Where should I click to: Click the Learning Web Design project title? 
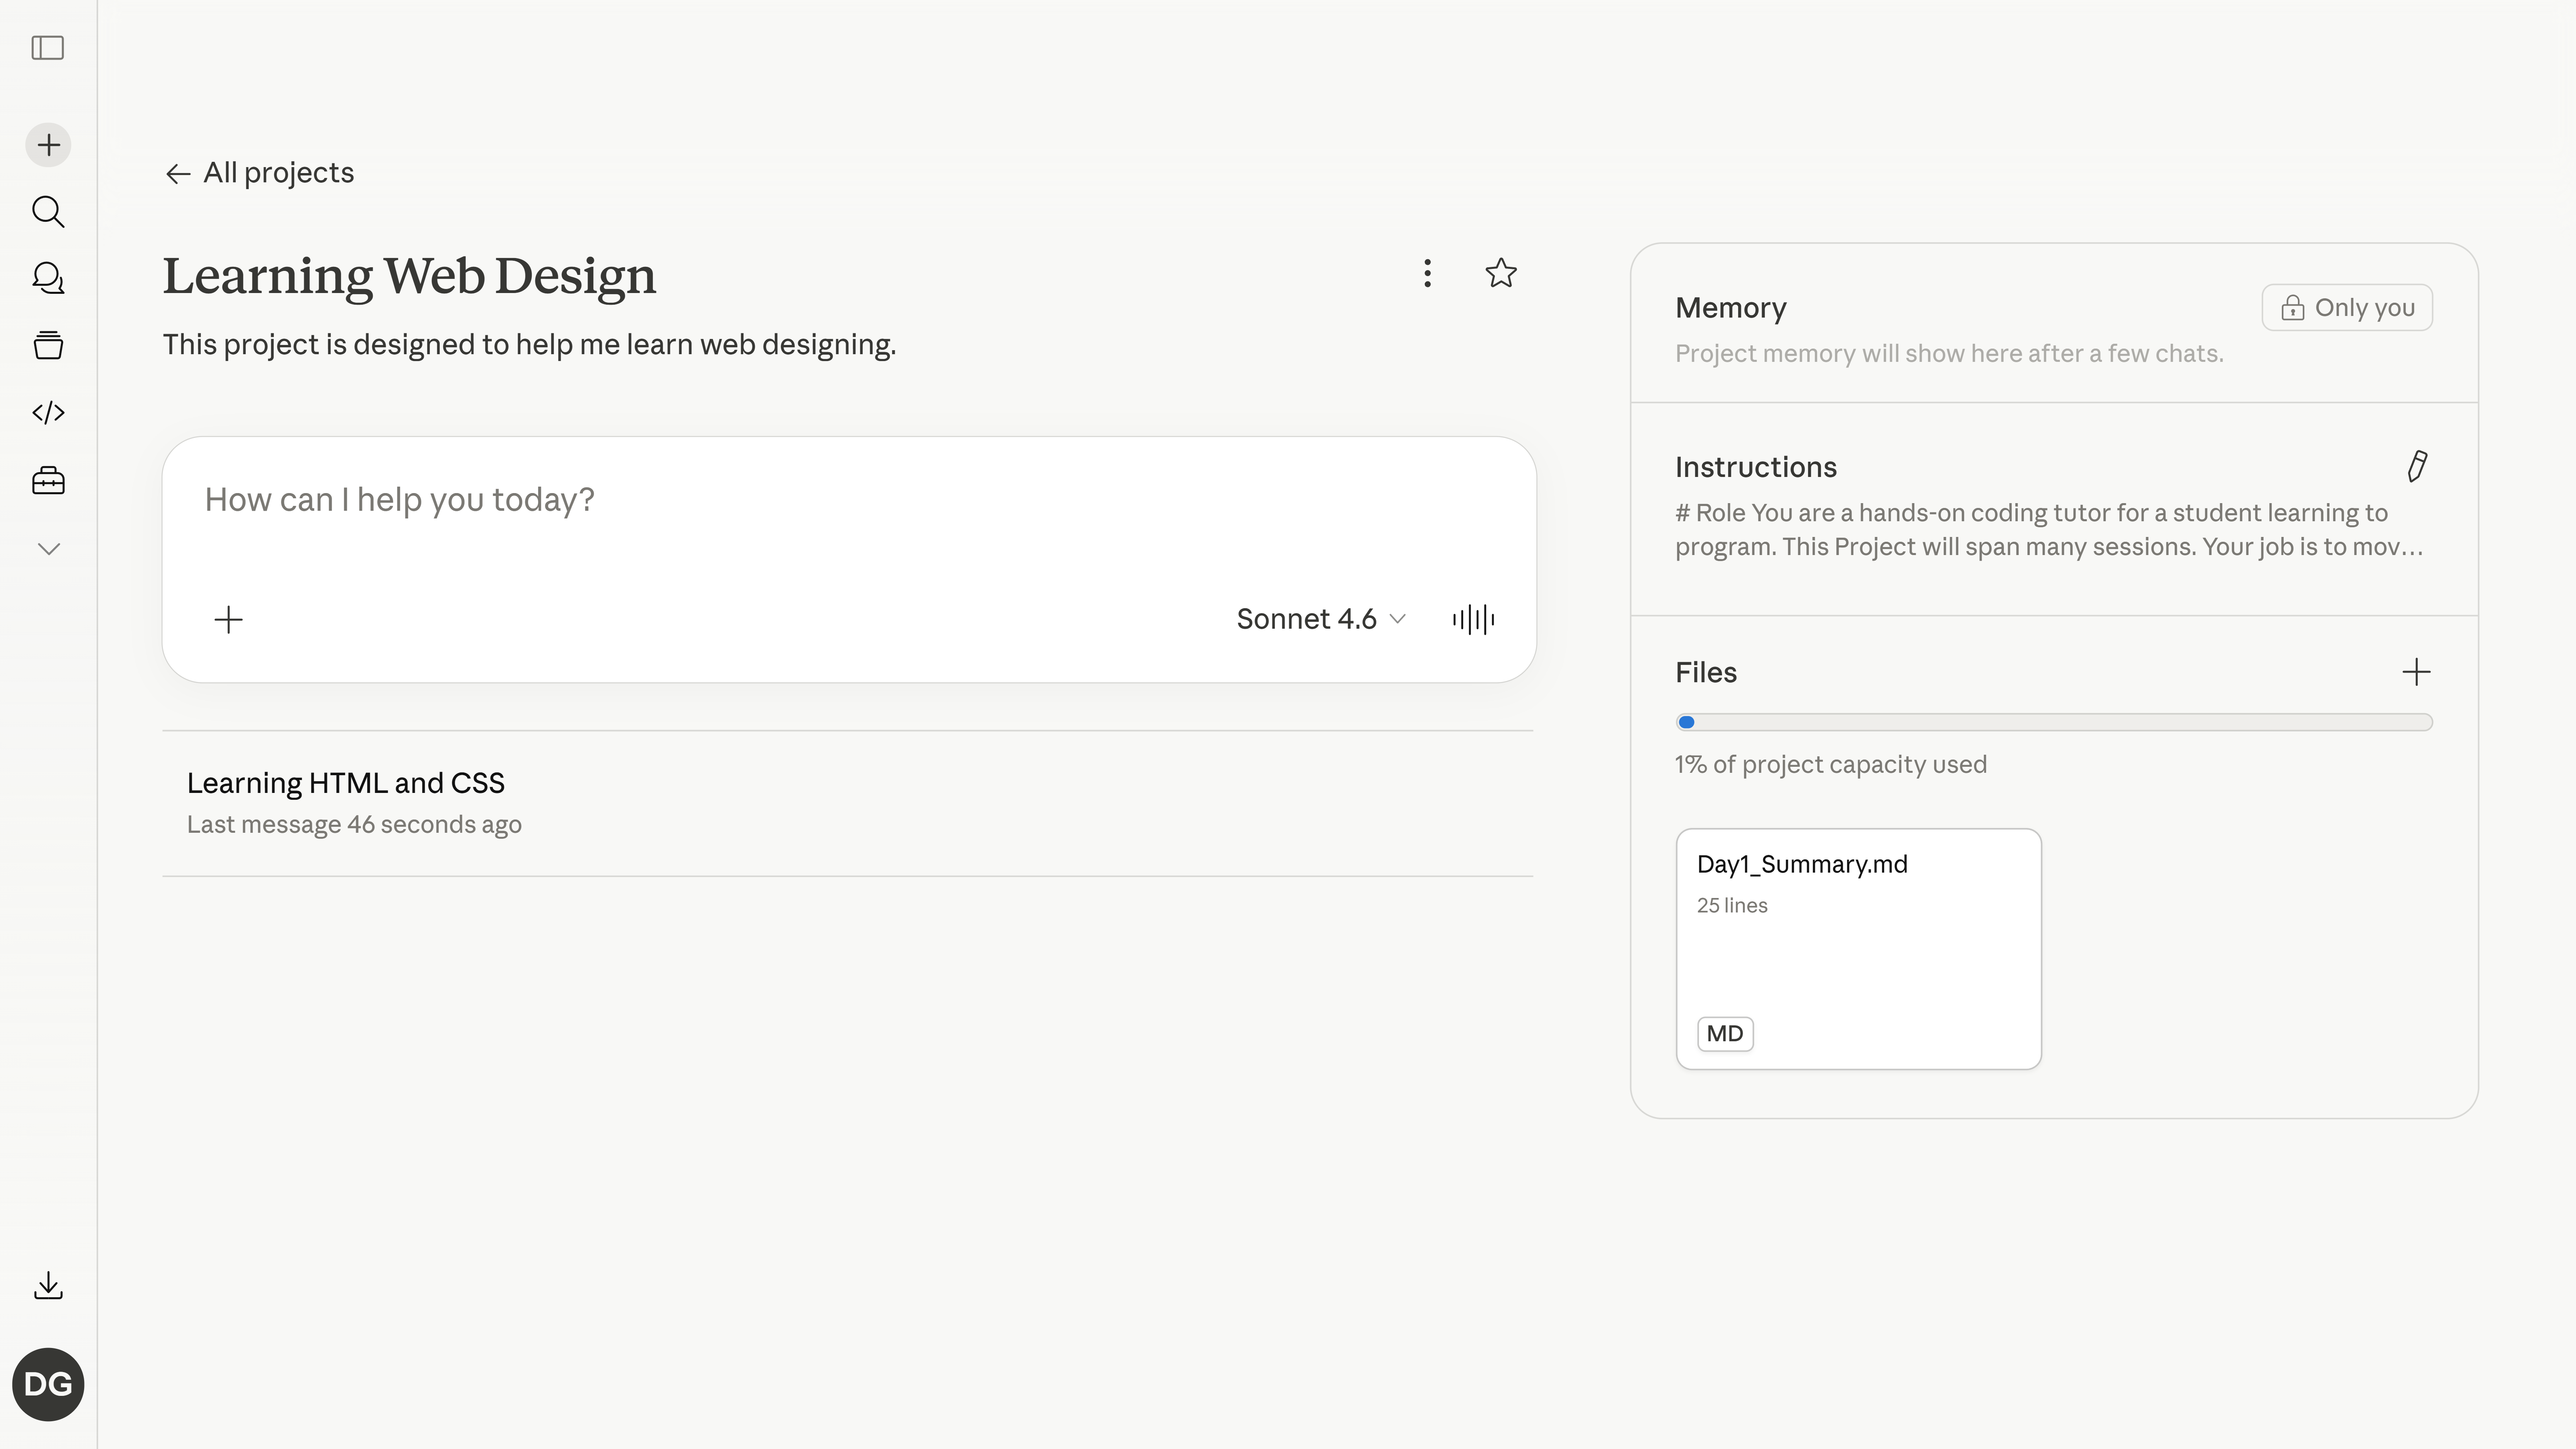tap(410, 276)
